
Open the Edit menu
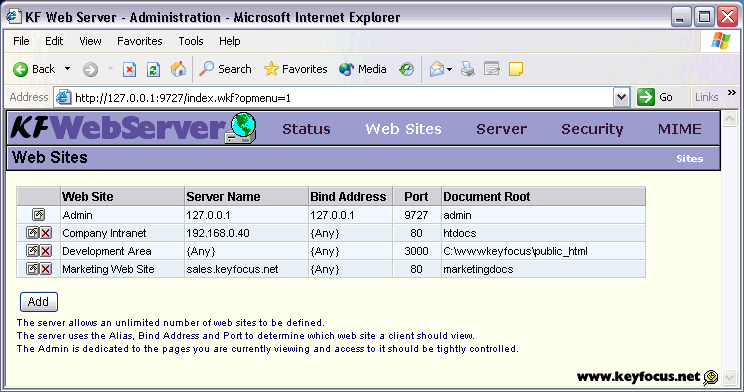(54, 41)
